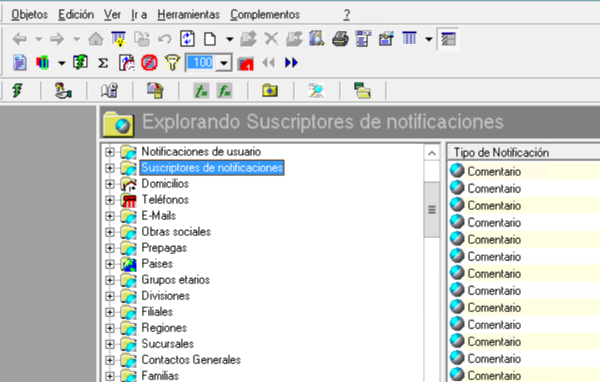
Task: Select the Obras sociales folder
Action: pos(176,232)
